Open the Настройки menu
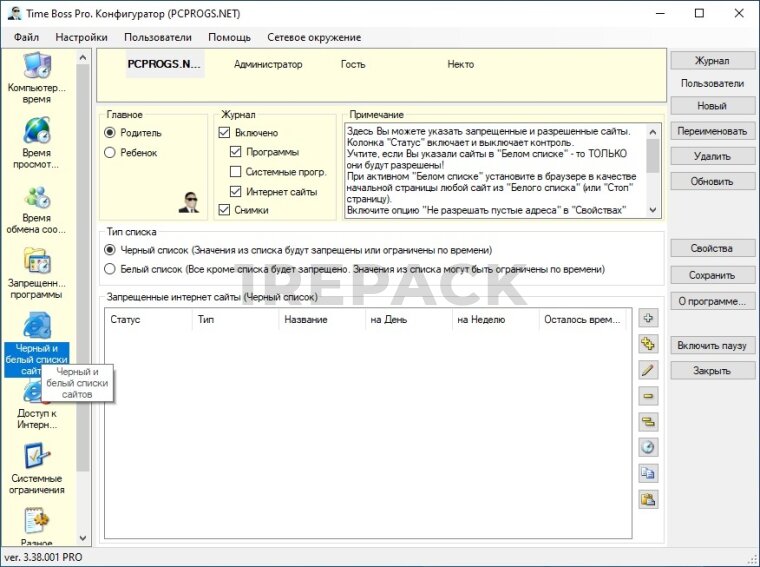 coord(81,37)
